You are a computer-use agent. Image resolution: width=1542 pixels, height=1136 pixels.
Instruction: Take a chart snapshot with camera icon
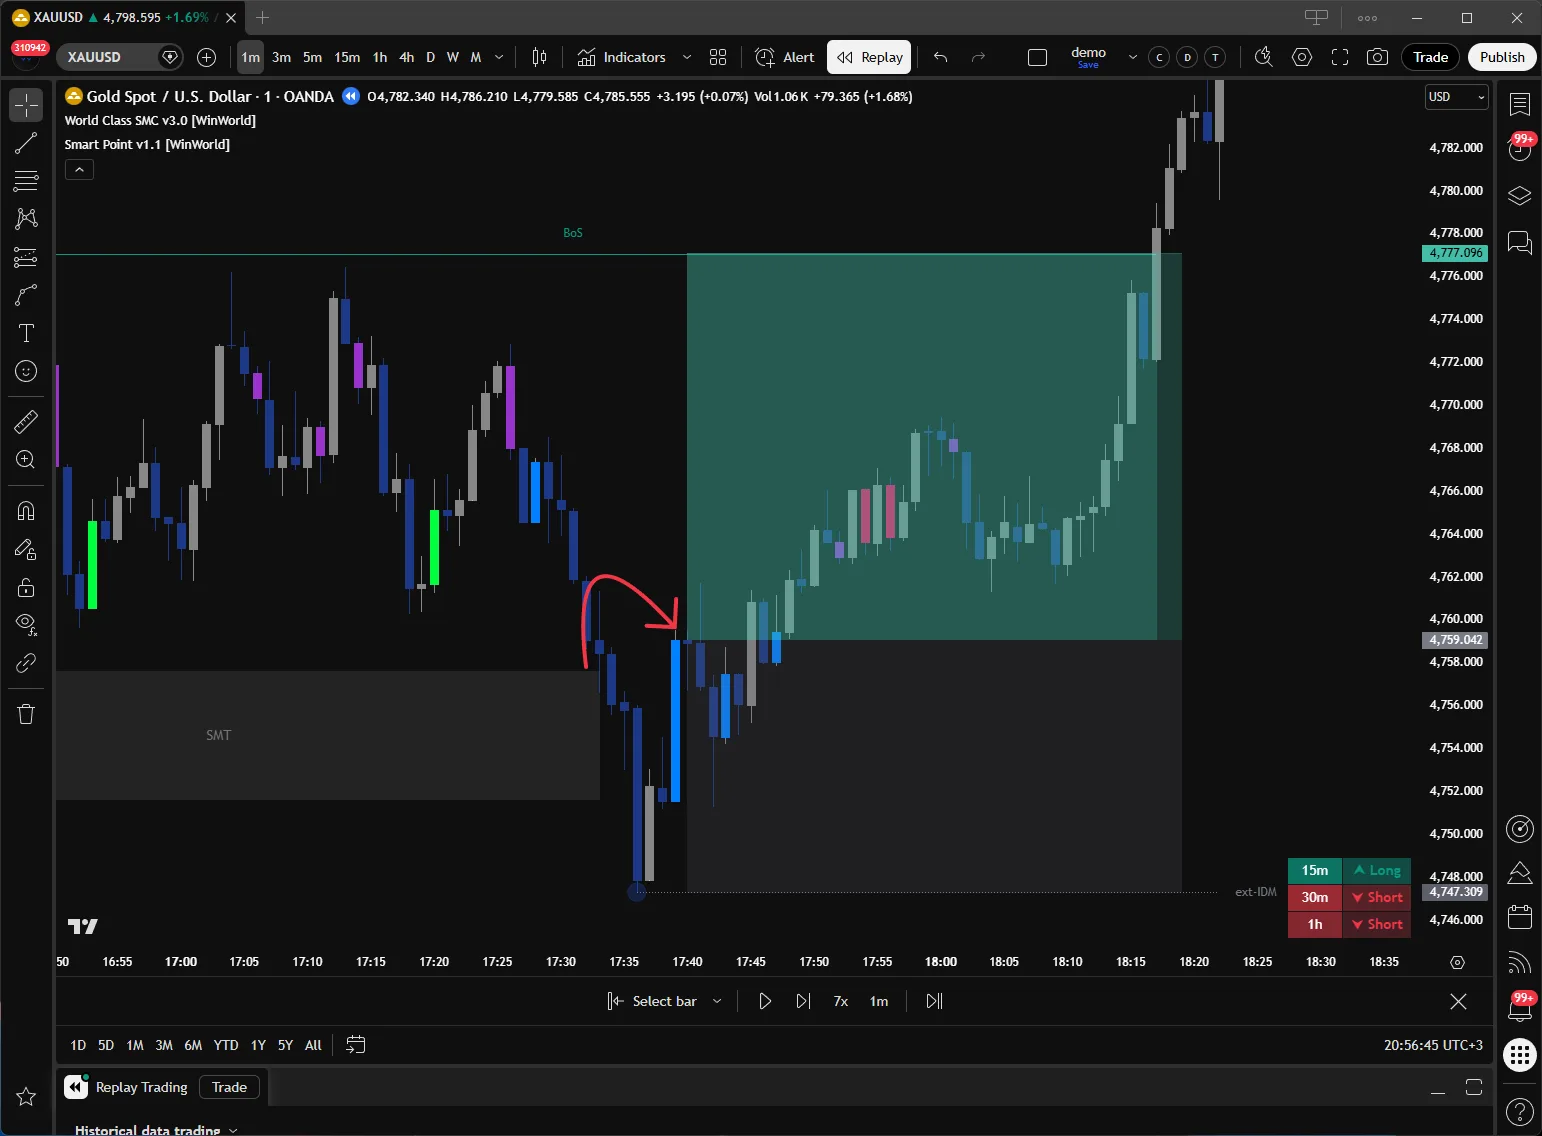coord(1377,57)
